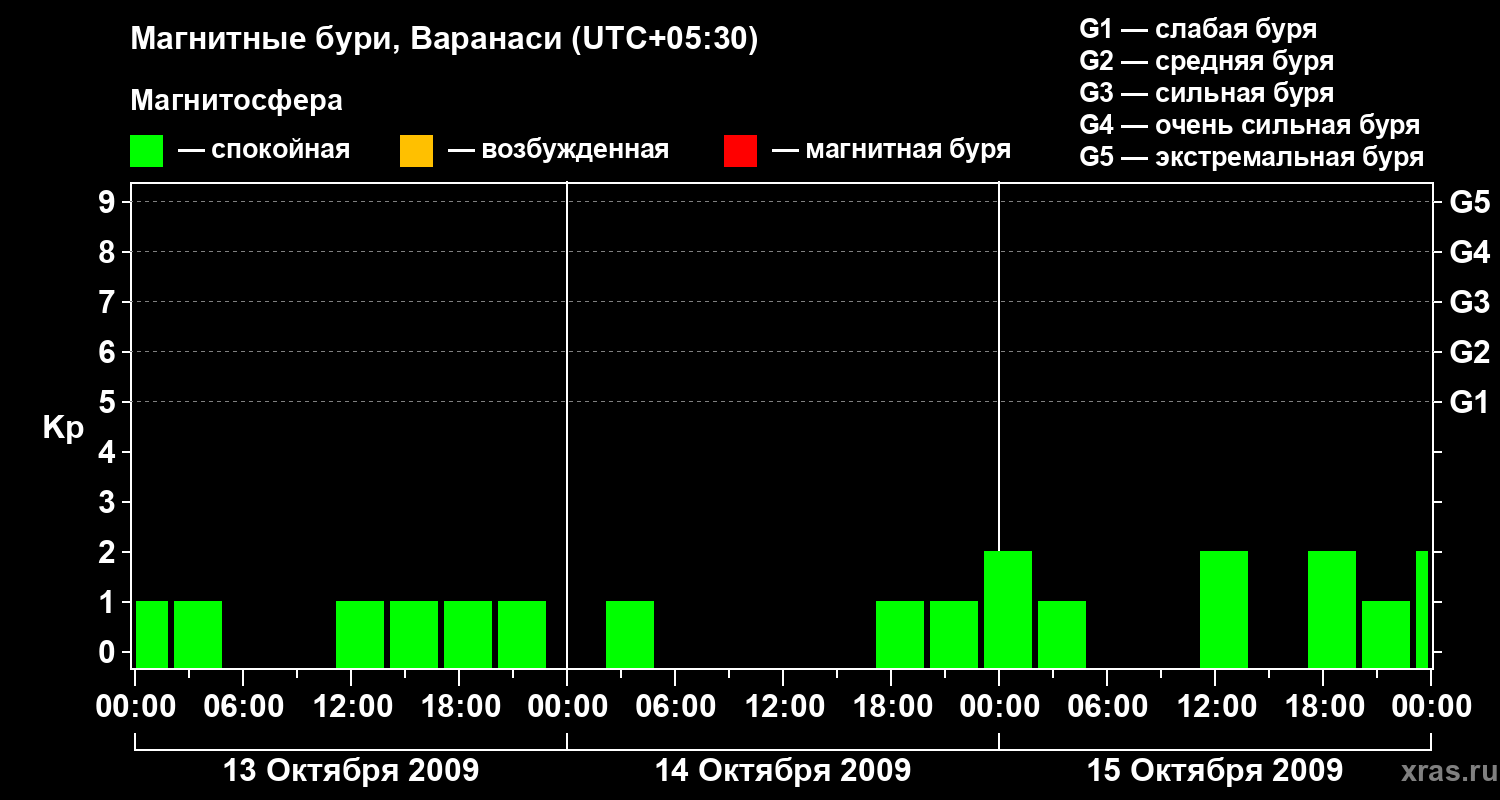Image resolution: width=1500 pixels, height=800 pixels.
Task: Click the '— магнитная буря' legend label
Action: [x=891, y=150]
